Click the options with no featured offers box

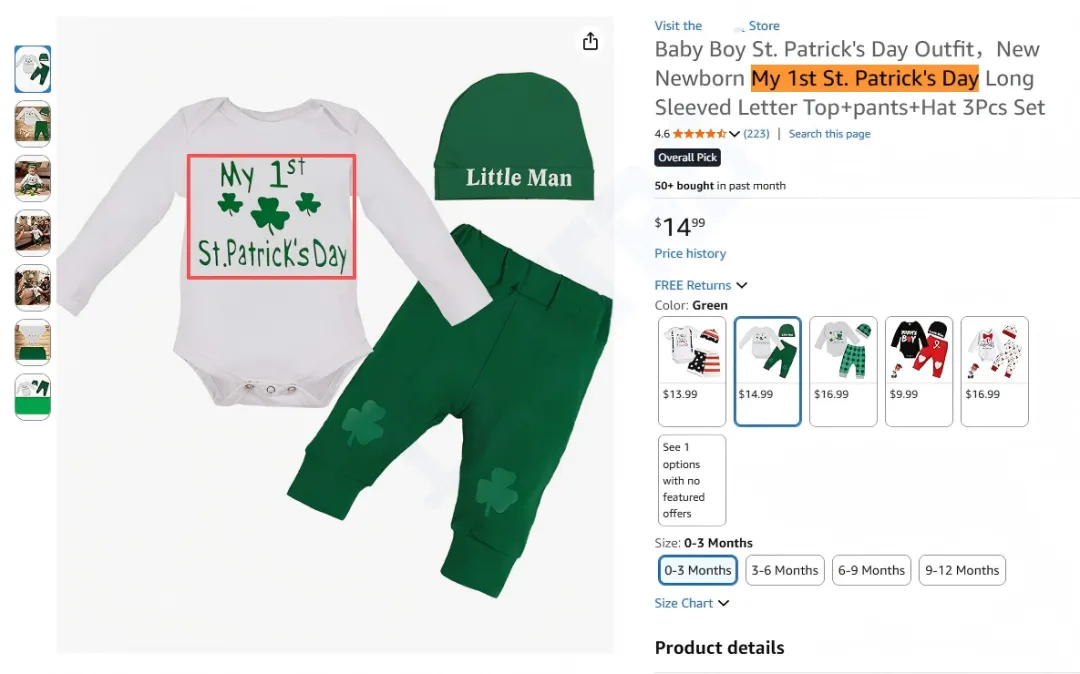(x=692, y=480)
